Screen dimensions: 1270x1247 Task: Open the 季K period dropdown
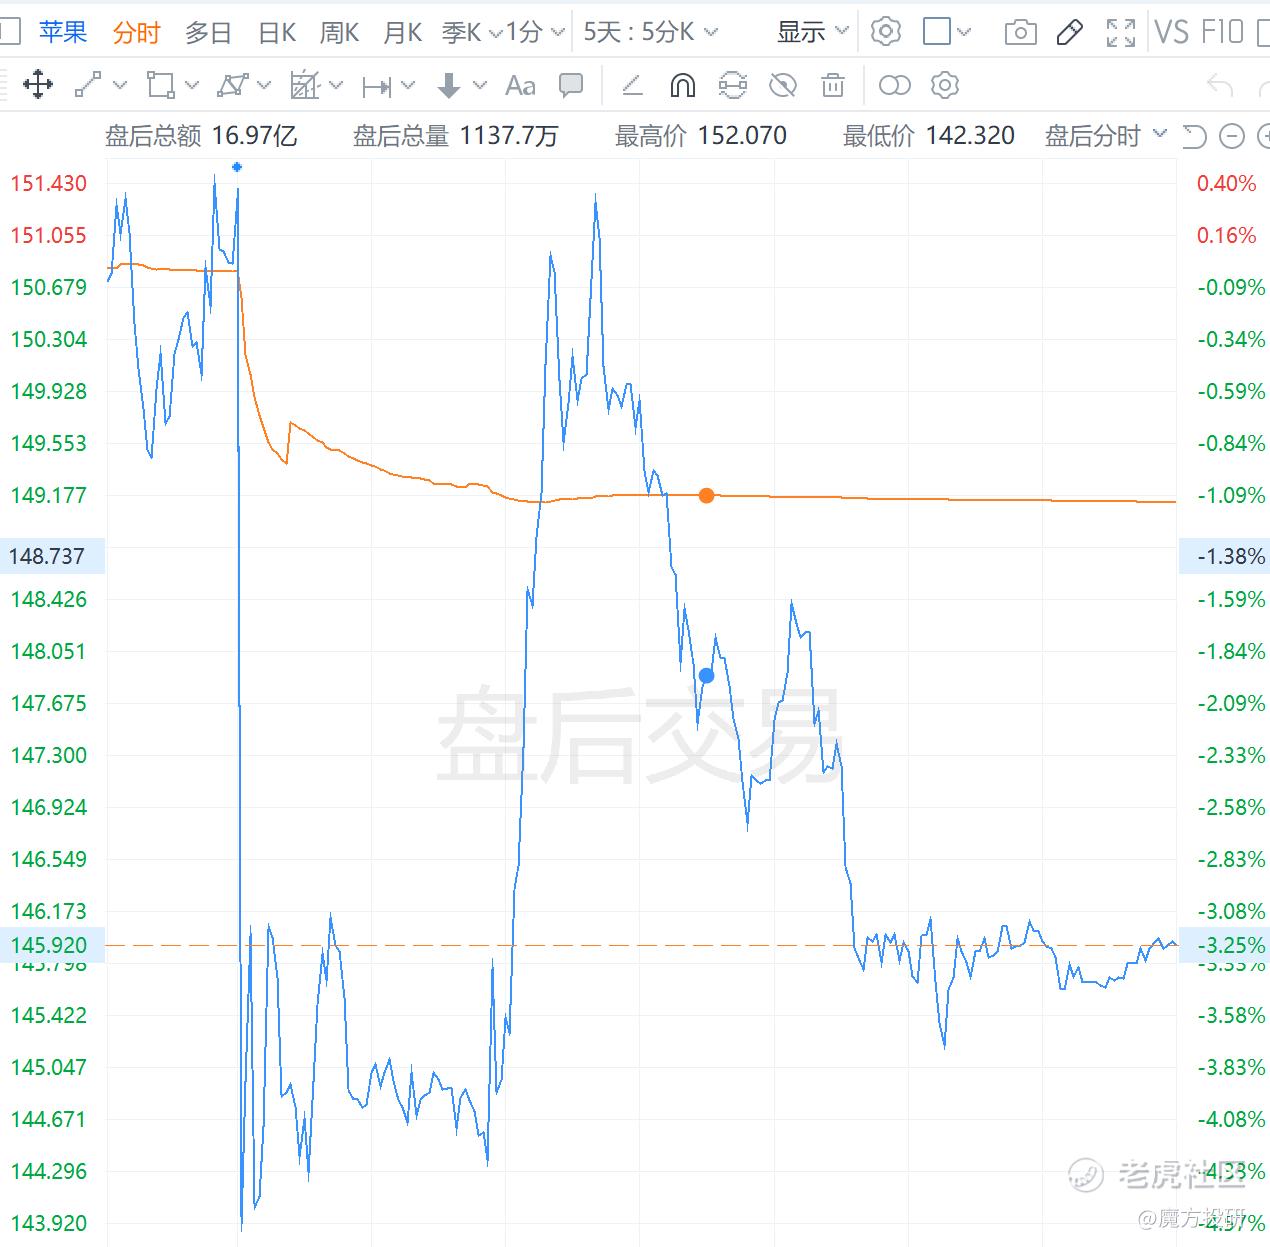coord(471,33)
